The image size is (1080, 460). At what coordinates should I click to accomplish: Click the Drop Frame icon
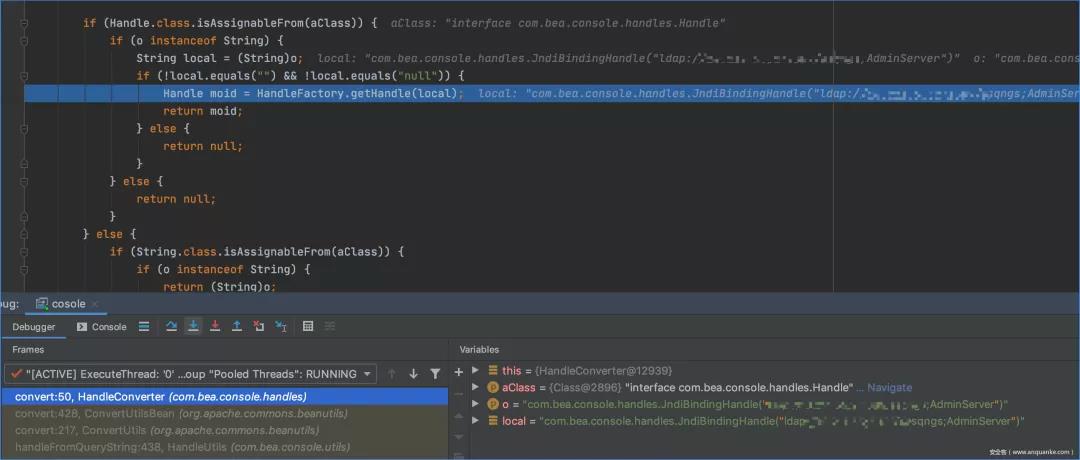(x=258, y=326)
